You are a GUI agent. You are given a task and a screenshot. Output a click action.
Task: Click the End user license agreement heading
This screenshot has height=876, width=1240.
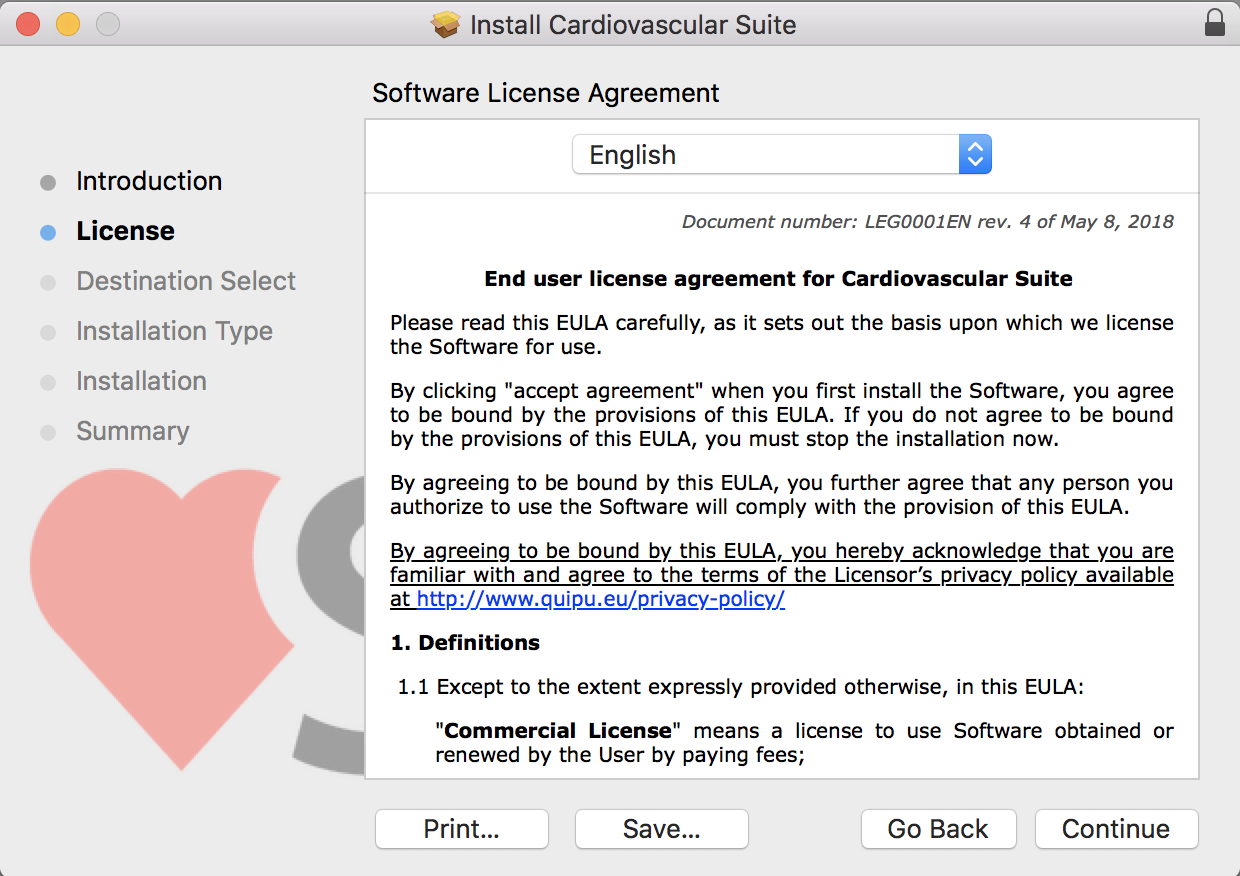778,279
